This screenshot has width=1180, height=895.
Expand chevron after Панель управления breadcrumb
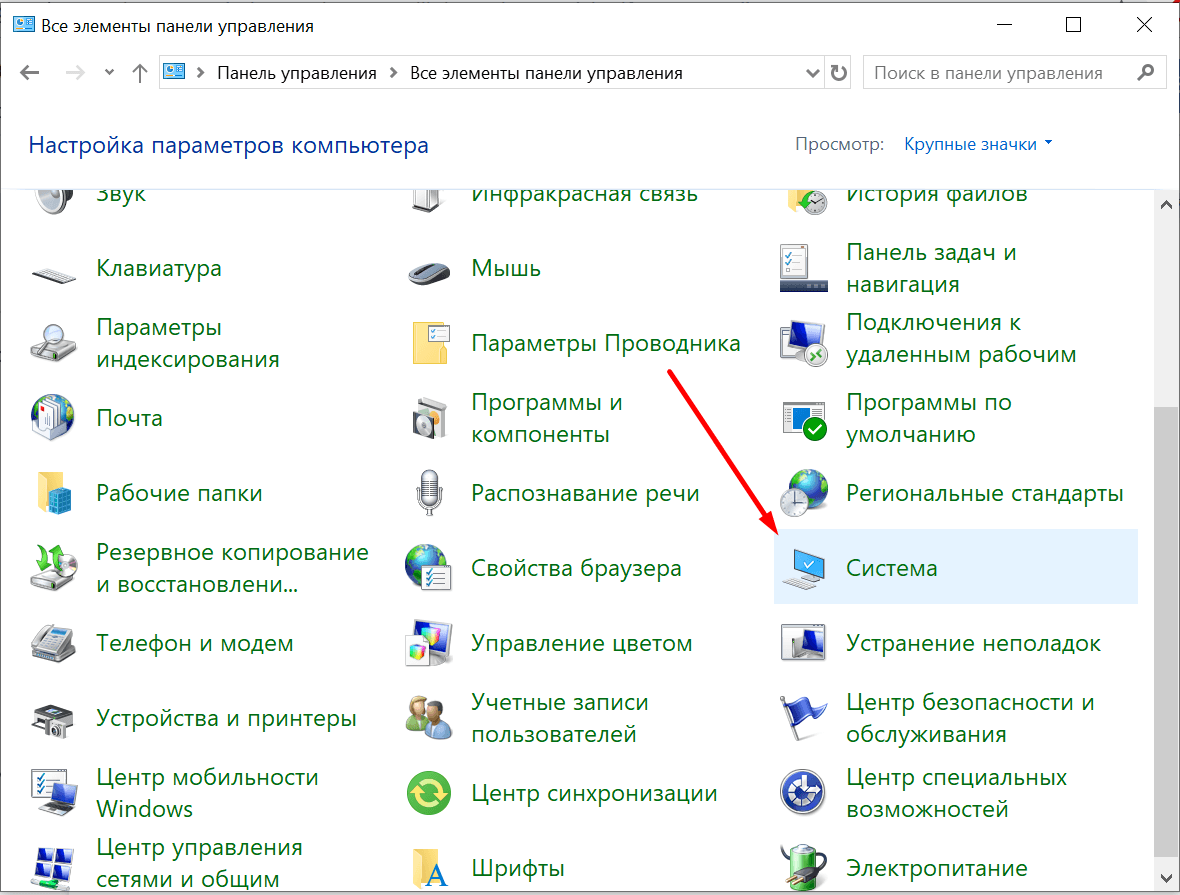point(394,73)
